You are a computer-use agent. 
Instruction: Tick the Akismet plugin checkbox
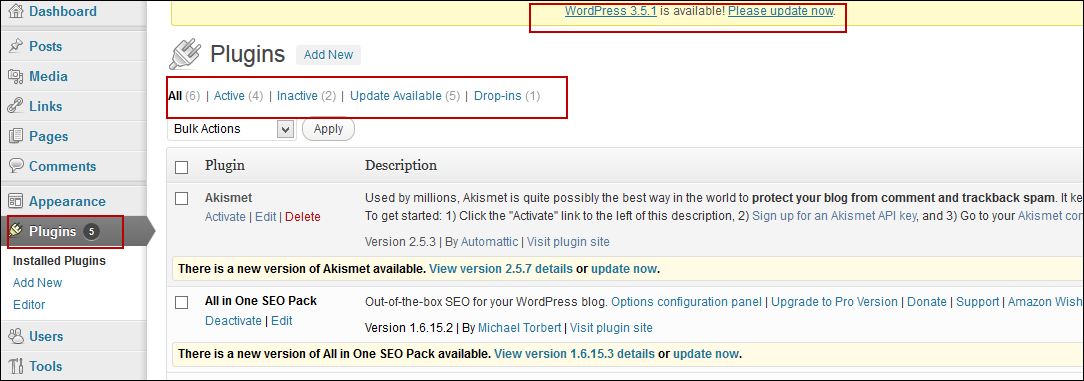[182, 198]
